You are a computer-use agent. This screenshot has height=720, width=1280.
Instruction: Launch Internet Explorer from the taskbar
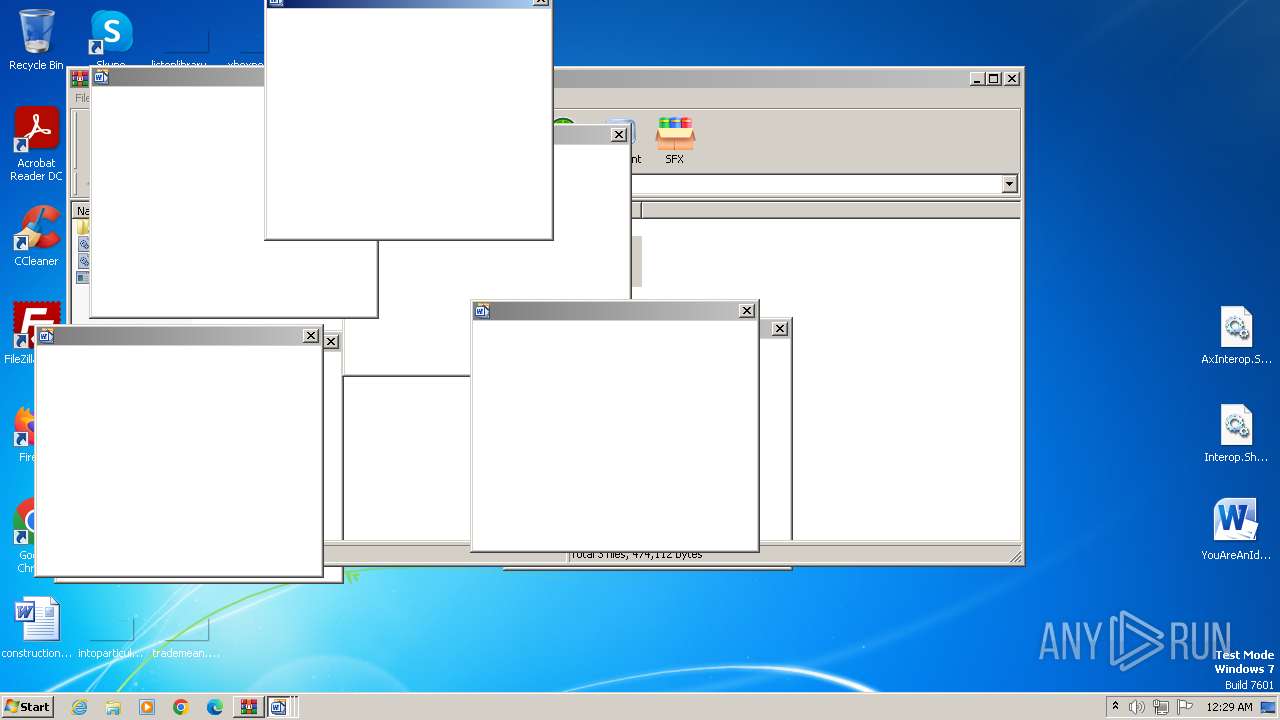pyautogui.click(x=79, y=707)
